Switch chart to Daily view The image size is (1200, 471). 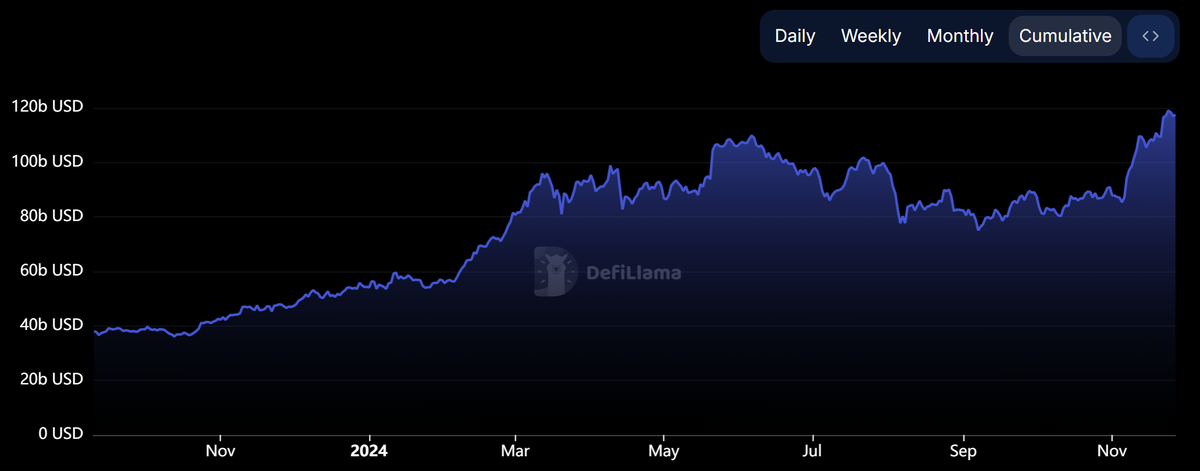tap(795, 36)
